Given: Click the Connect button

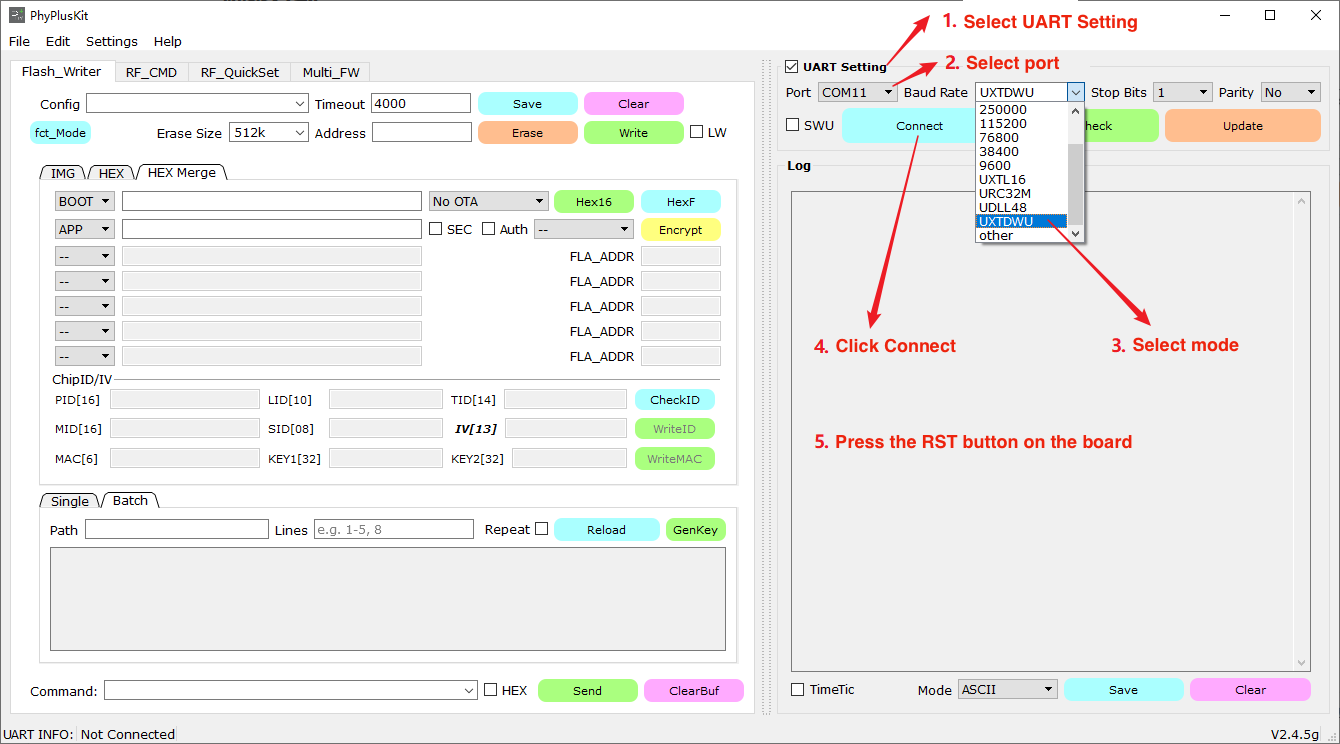Looking at the screenshot, I should click(x=919, y=126).
